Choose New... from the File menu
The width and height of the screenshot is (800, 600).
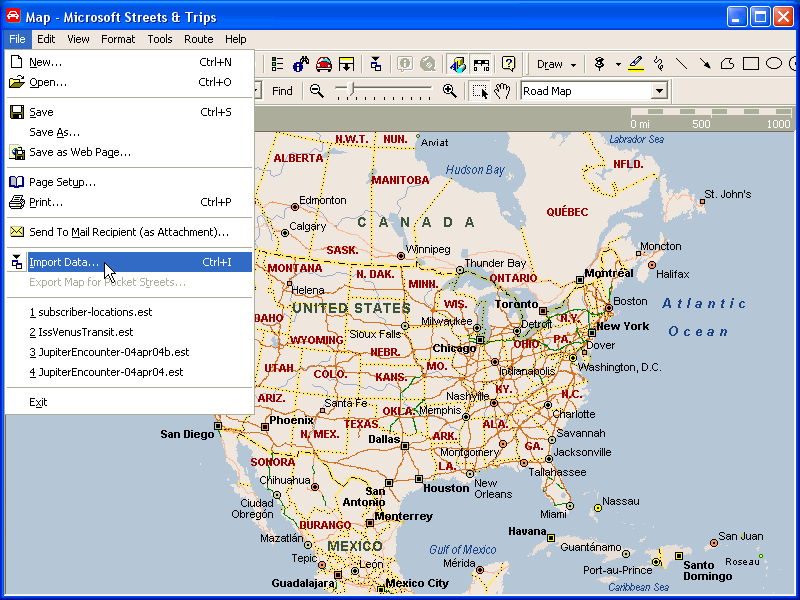(x=130, y=62)
